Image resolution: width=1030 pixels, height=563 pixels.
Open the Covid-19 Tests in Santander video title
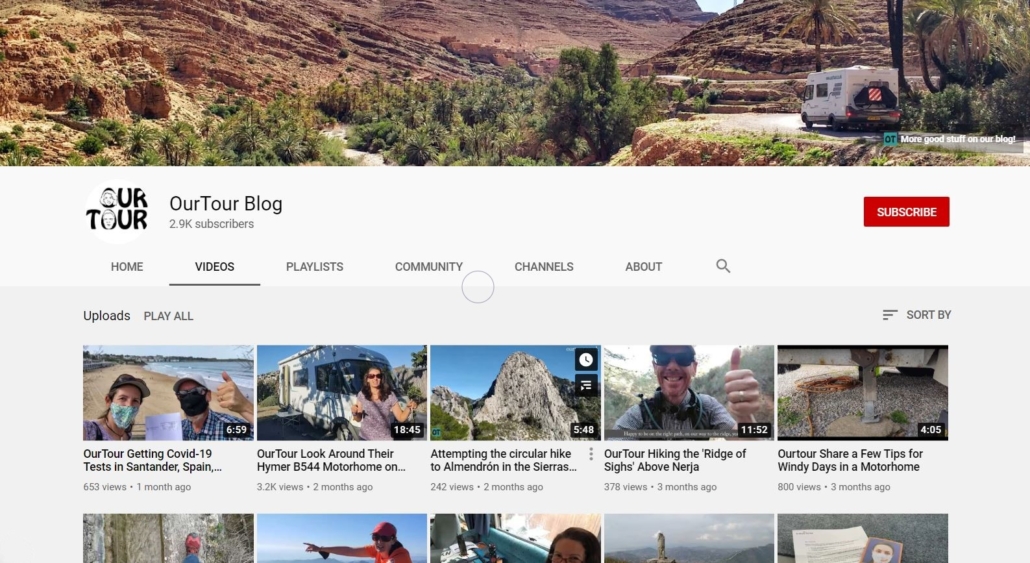click(x=152, y=460)
